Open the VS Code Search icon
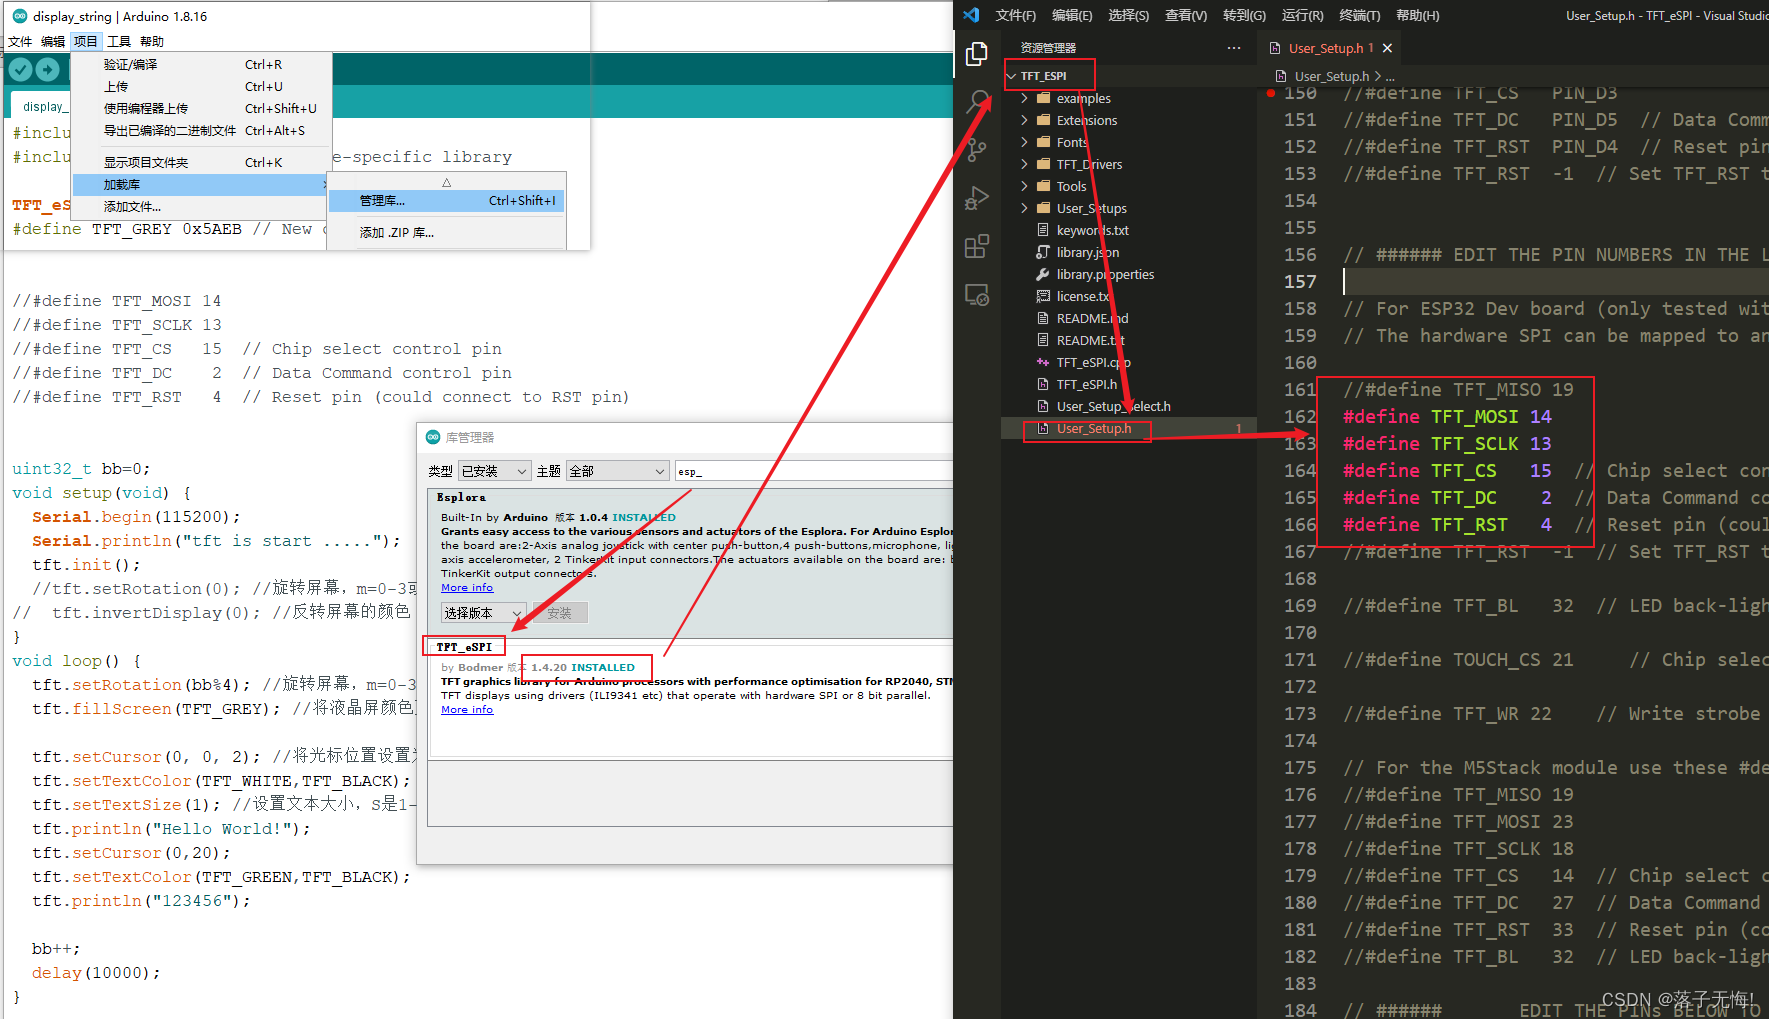This screenshot has width=1769, height=1019. [977, 102]
